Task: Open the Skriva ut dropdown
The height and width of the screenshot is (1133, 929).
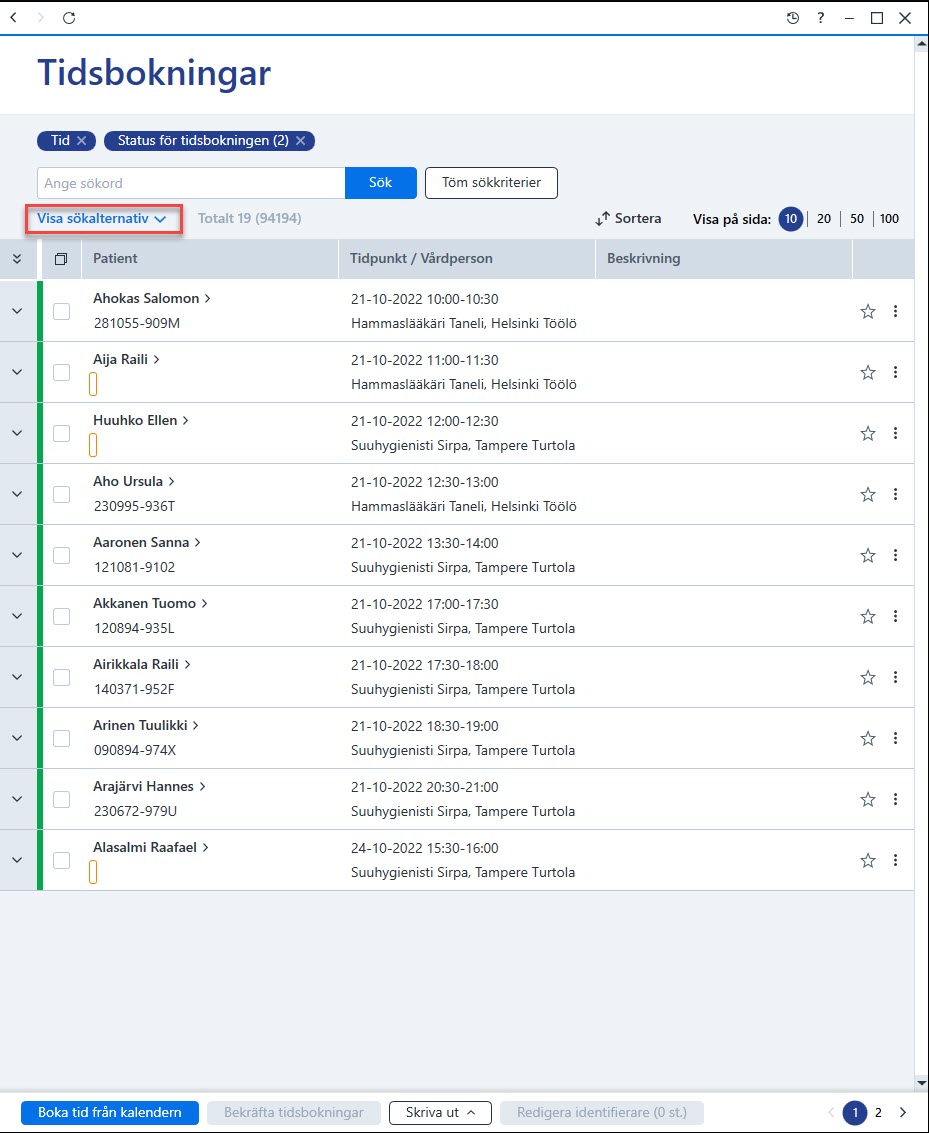Action: click(x=440, y=1113)
